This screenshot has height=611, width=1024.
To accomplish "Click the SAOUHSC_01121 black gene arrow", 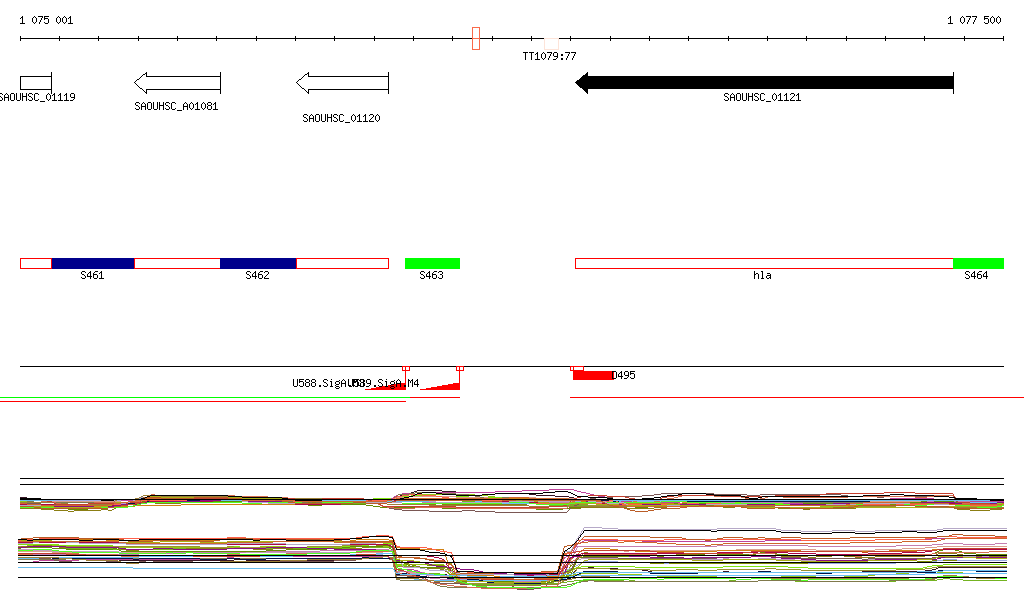I will coord(765,83).
